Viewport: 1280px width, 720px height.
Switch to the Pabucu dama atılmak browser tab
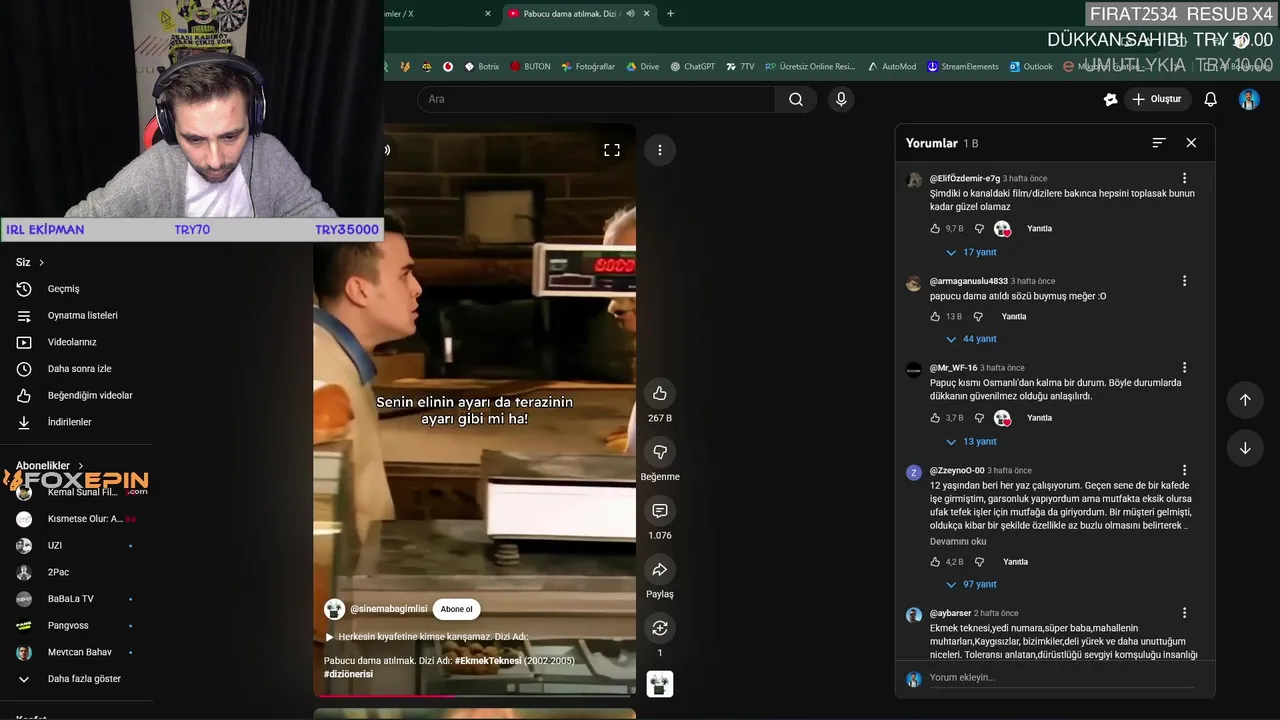(578, 13)
